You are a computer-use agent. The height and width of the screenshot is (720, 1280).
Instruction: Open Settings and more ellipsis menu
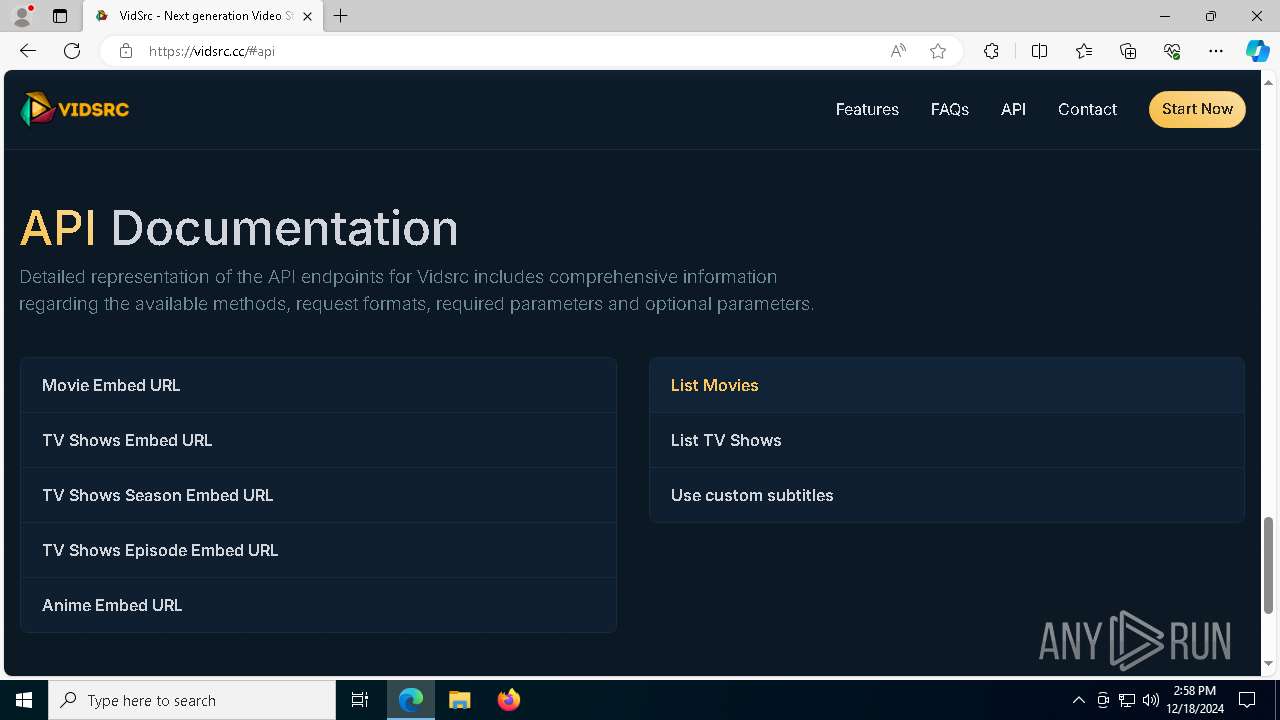click(1216, 51)
